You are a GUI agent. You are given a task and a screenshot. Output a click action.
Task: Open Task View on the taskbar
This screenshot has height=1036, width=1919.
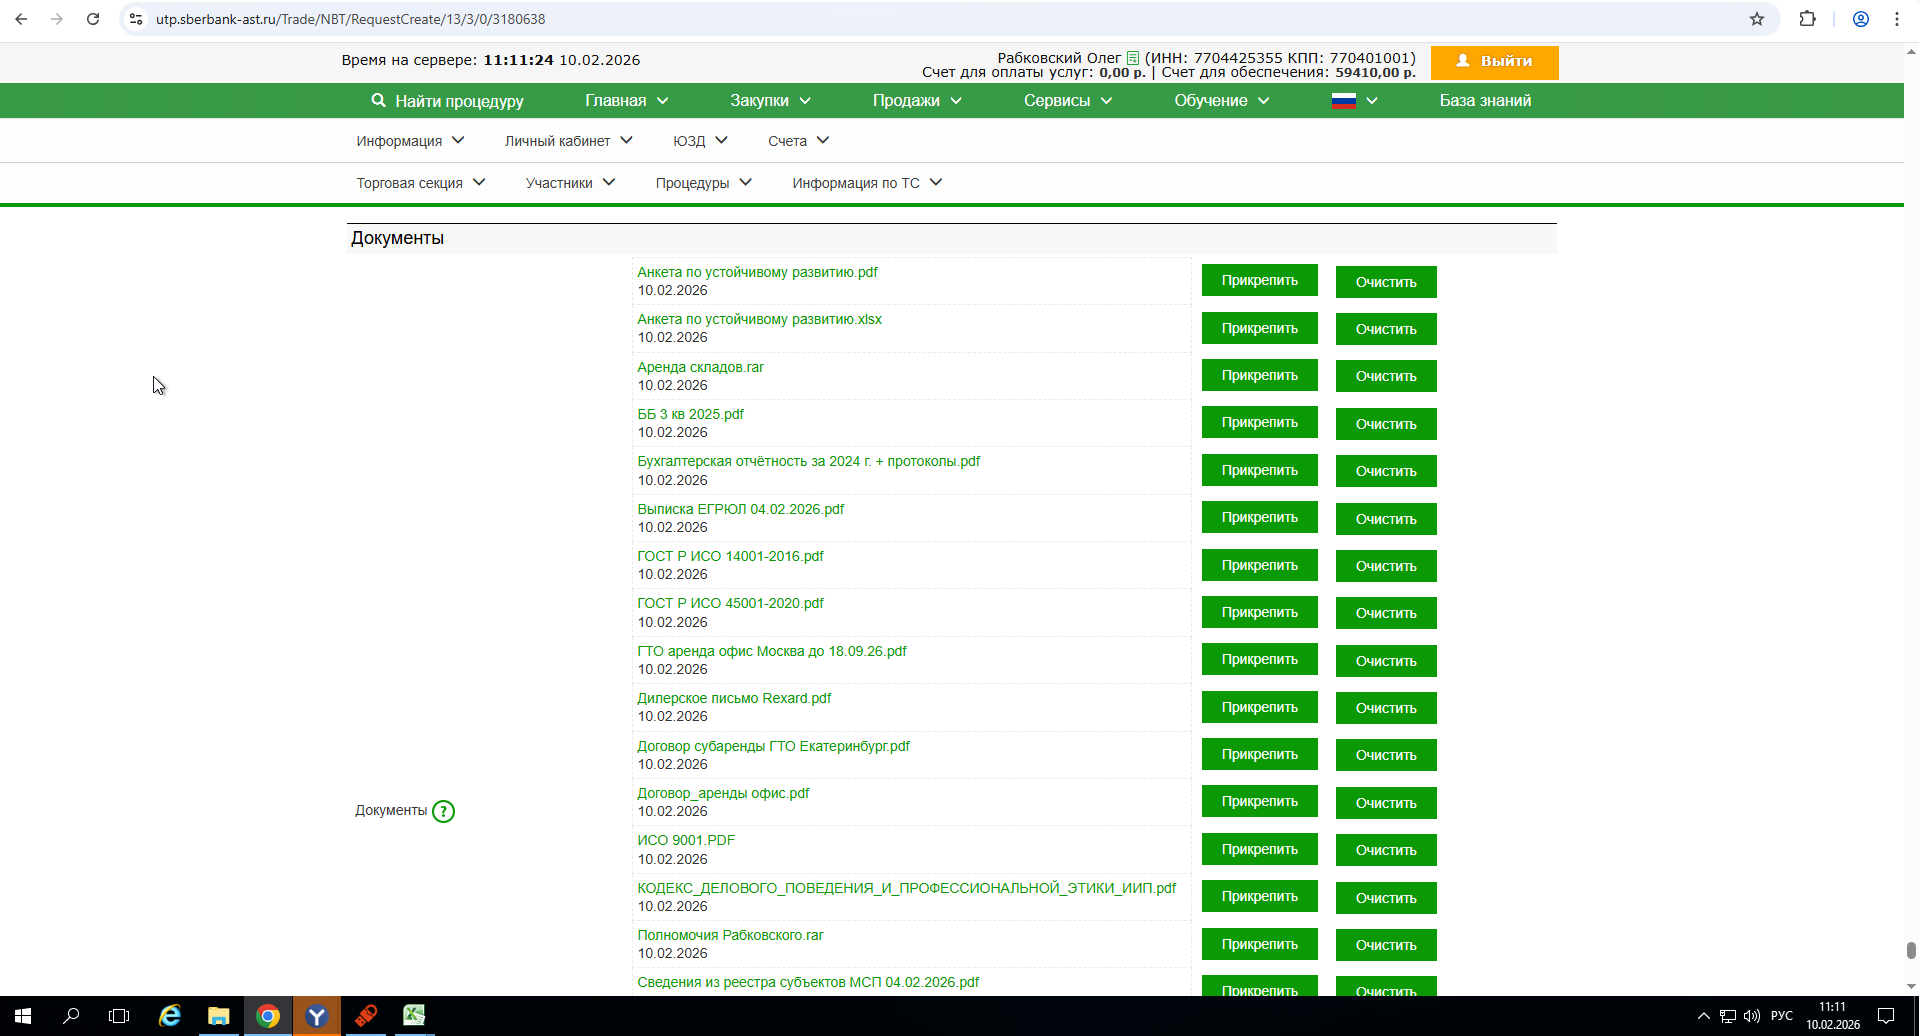[119, 1016]
